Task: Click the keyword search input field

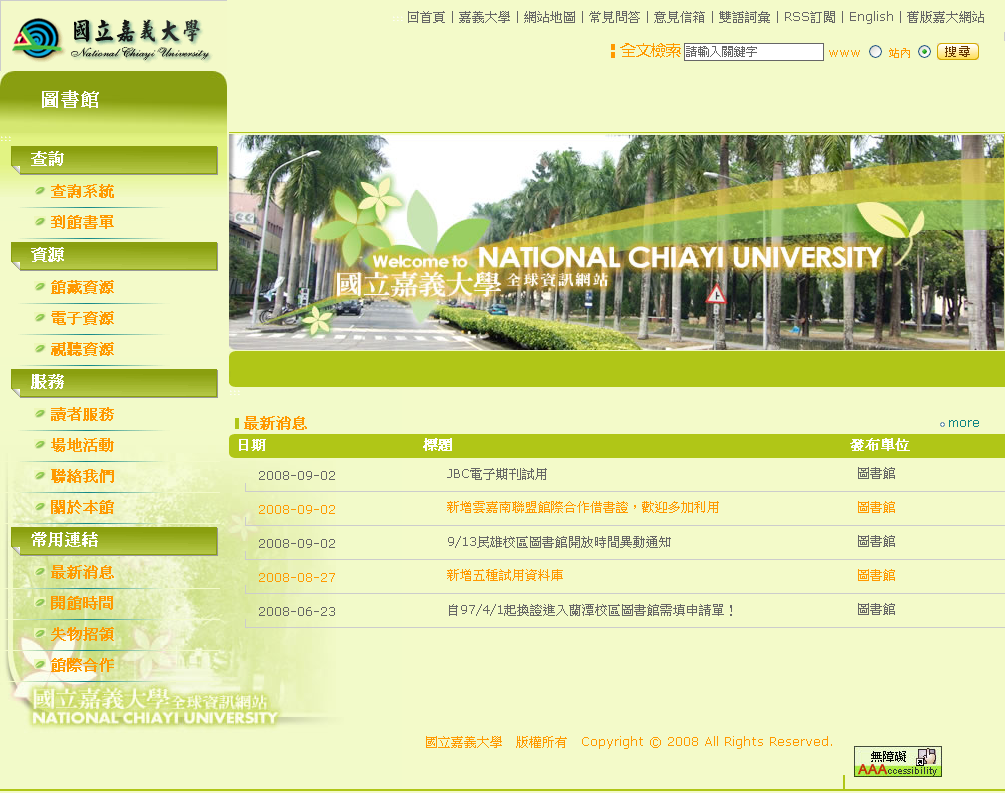Action: [754, 52]
